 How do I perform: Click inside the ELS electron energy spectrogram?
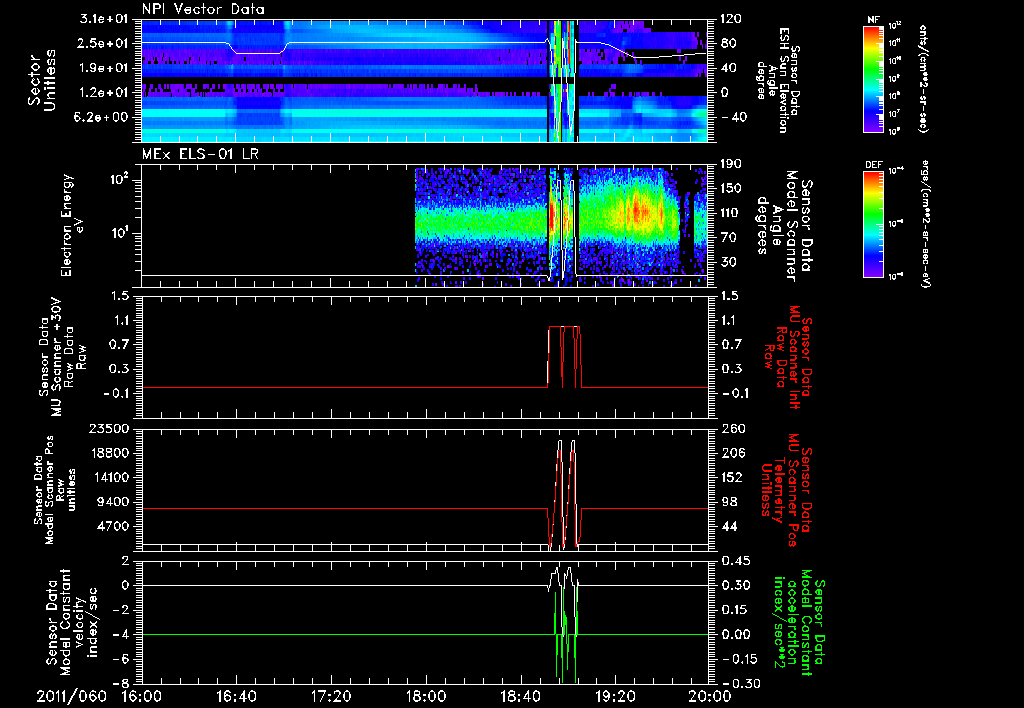425,225
